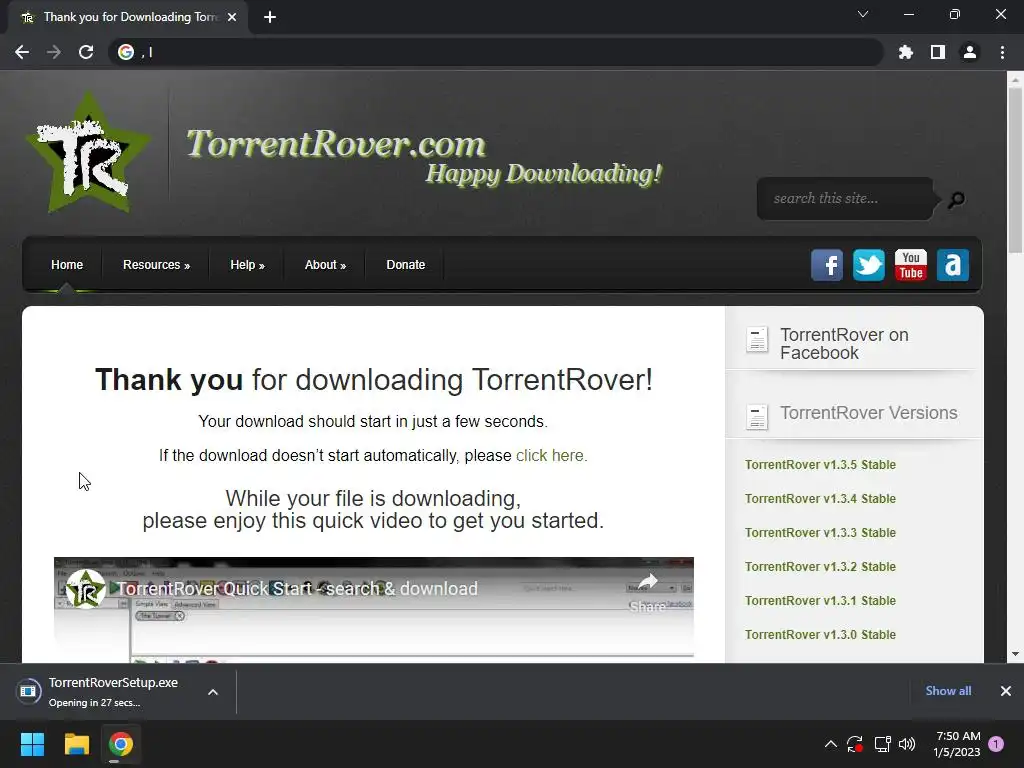Viewport: 1024px width, 768px height.
Task: Show hidden system tray icons
Action: pos(831,744)
